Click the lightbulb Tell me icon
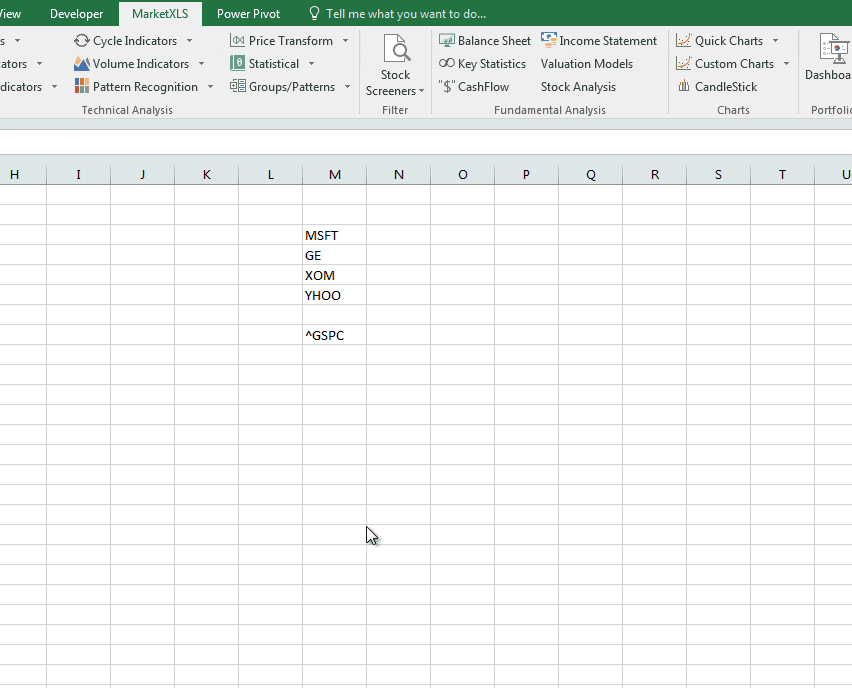The image size is (852, 688). pos(314,14)
